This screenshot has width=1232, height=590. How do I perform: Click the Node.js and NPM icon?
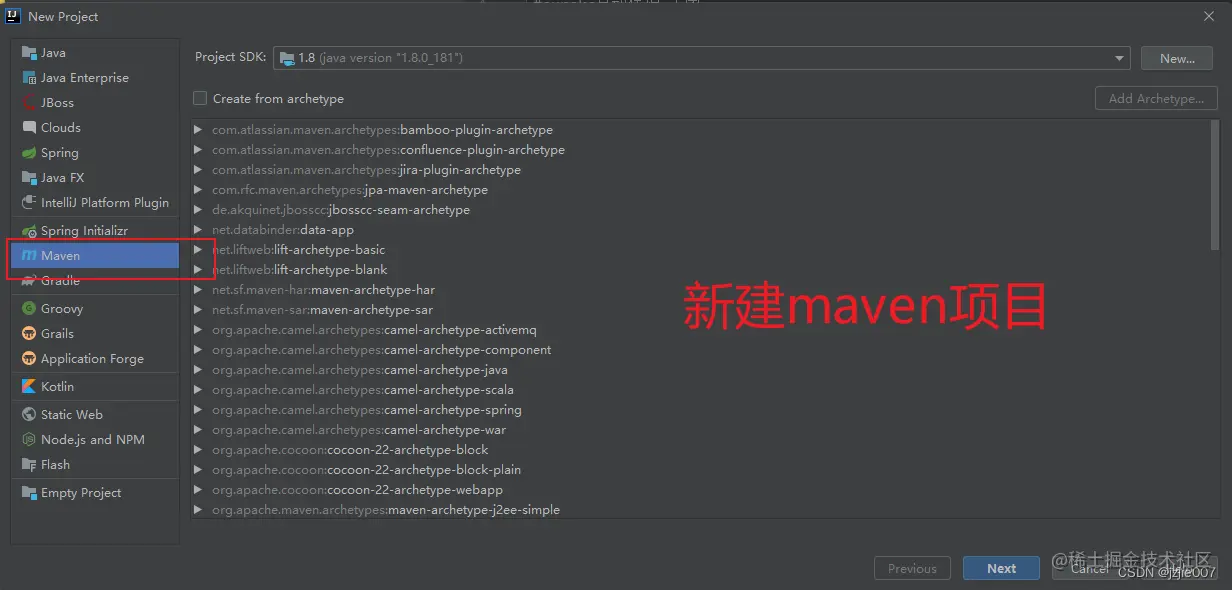[30, 439]
